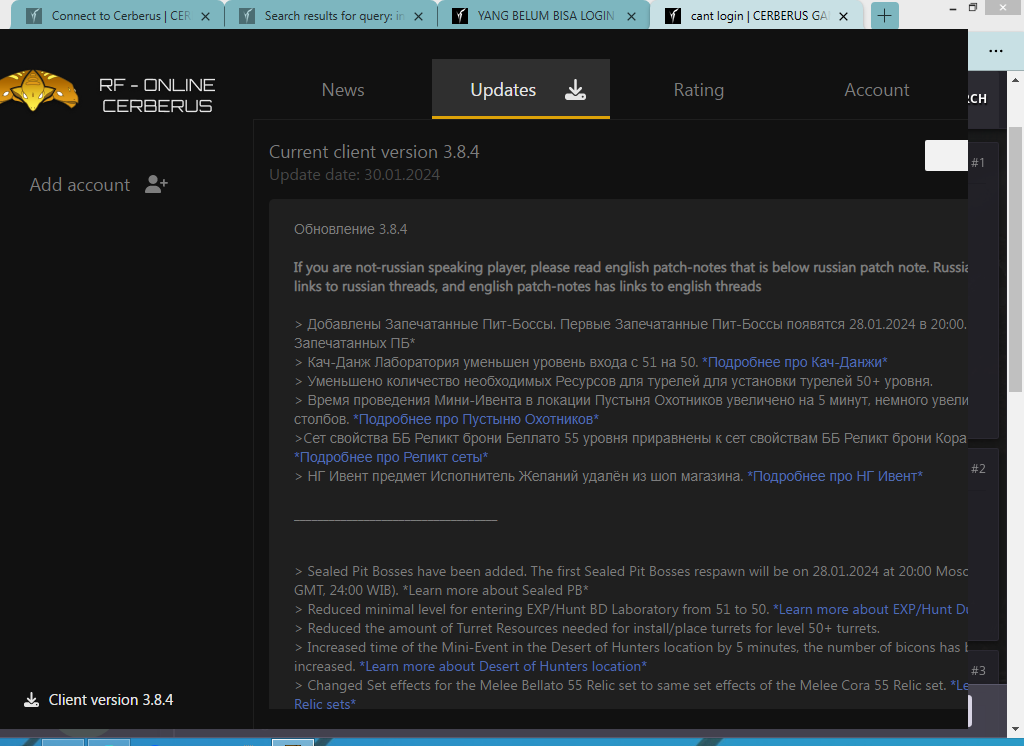Screen dimensions: 1024x746
Task: Open the 'Подробнее про НГ Ивент' link
Action: coord(835,476)
